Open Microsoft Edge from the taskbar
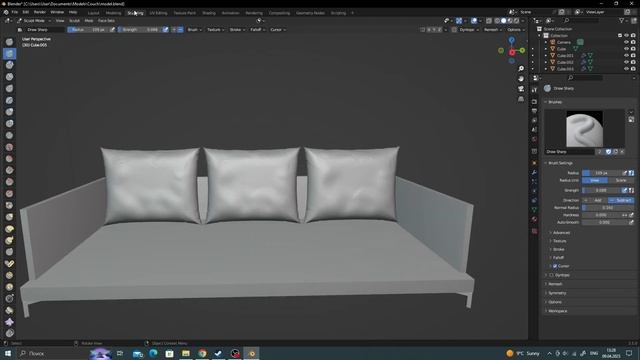Screen dimensions: 640x360 point(153,353)
